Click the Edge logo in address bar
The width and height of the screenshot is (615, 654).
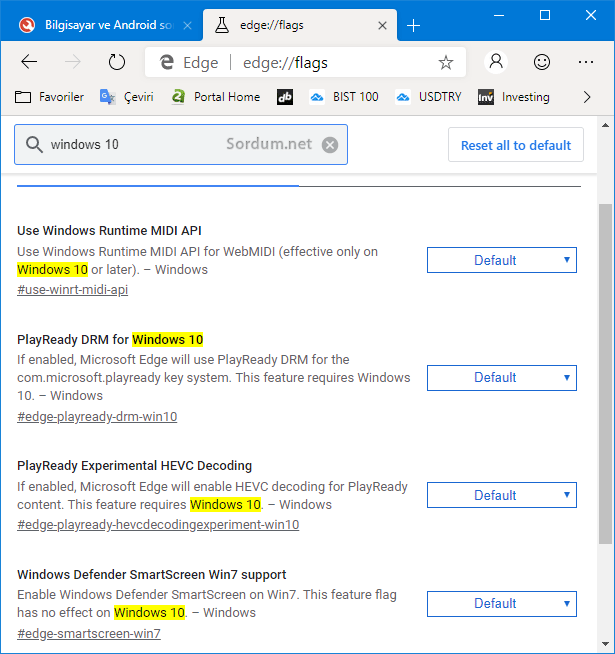pos(167,63)
